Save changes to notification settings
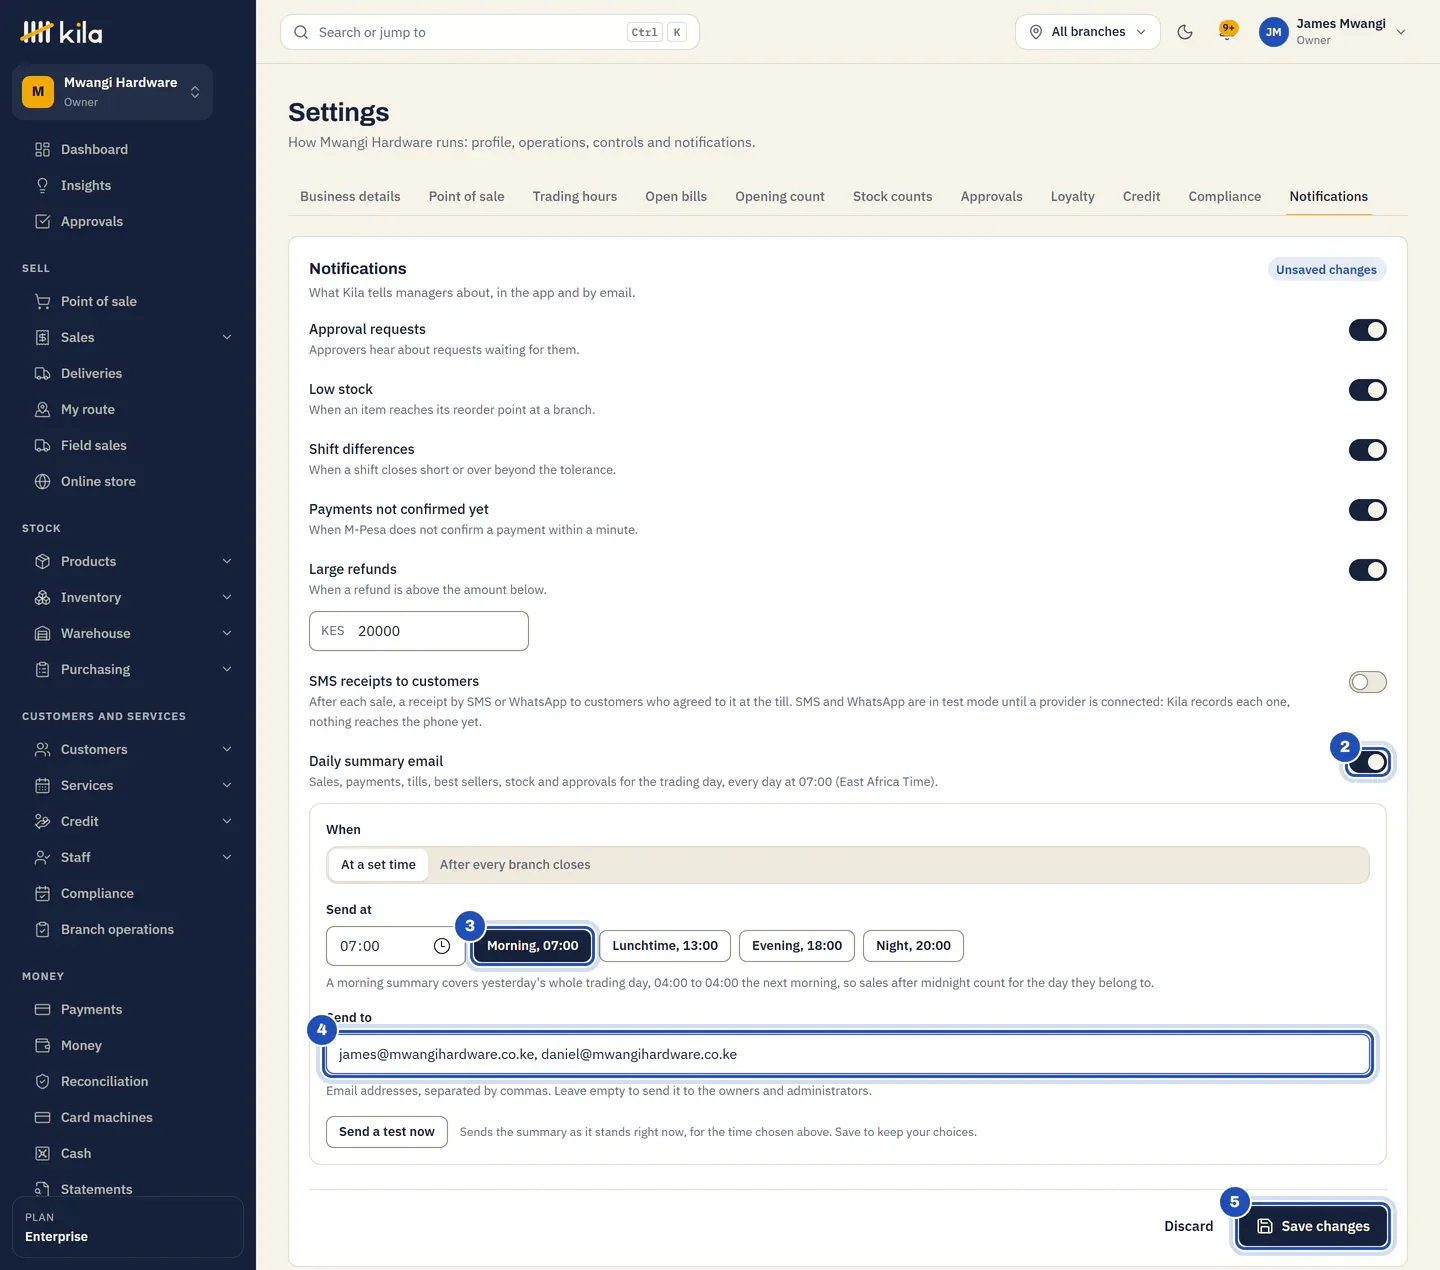 (1313, 1226)
